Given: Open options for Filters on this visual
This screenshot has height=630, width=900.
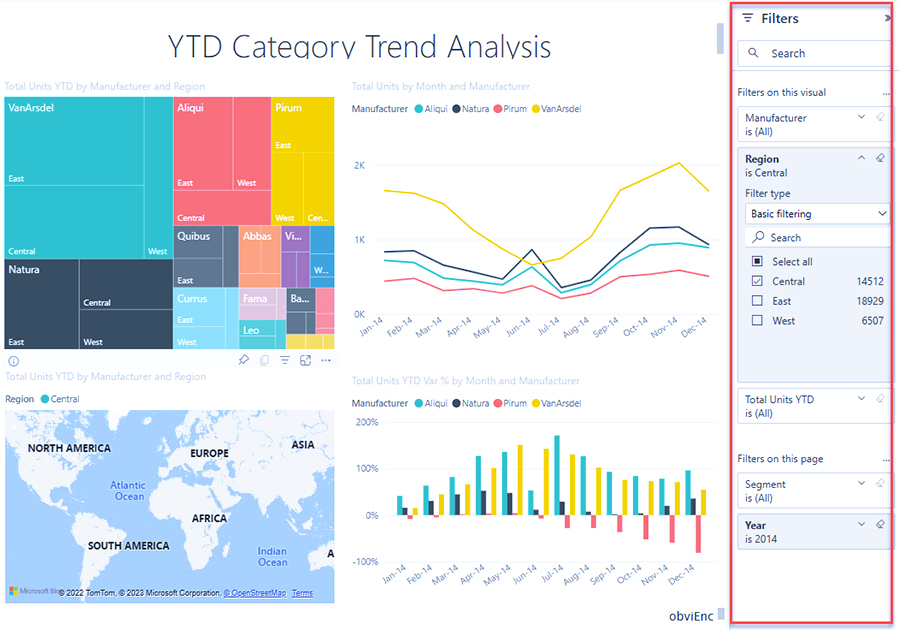Looking at the screenshot, I should coord(885,93).
